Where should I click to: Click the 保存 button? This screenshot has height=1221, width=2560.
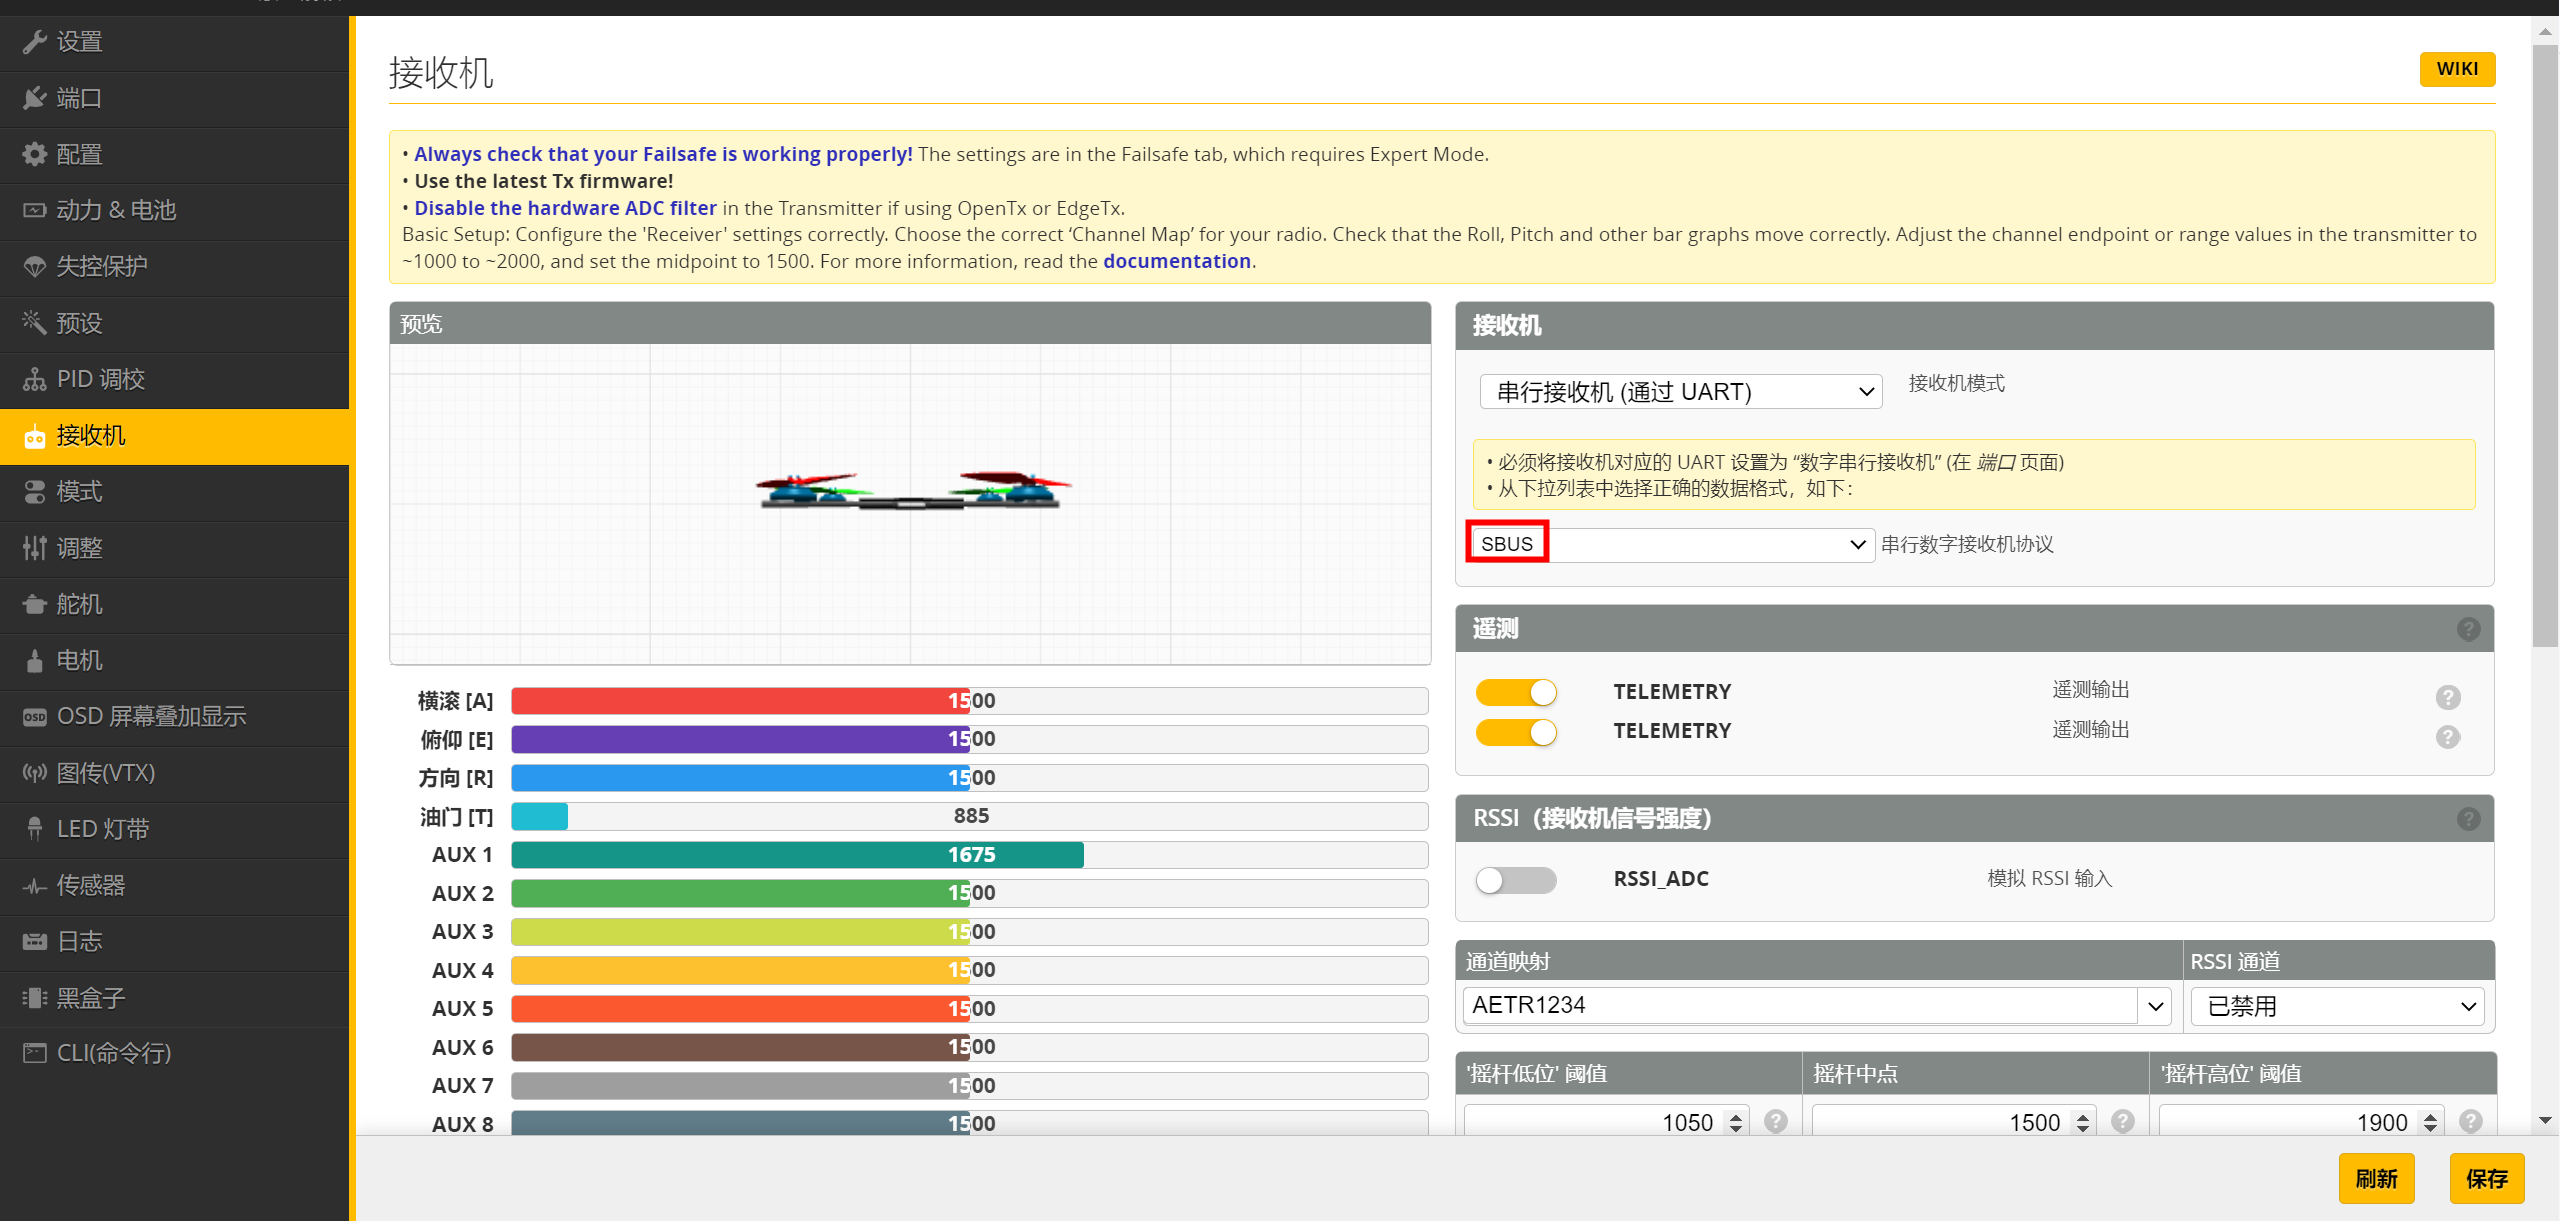click(x=2486, y=1178)
